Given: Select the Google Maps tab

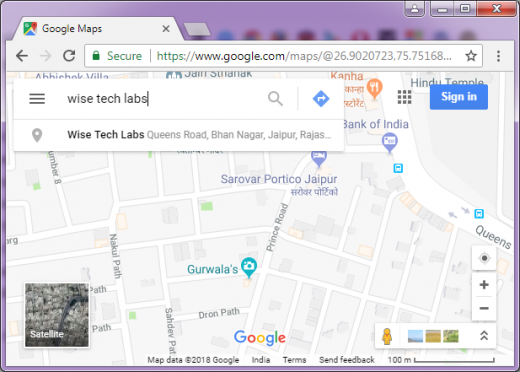Looking at the screenshot, I should (97, 29).
